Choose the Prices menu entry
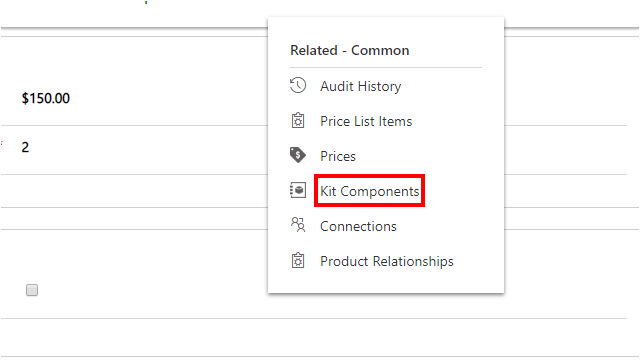The width and height of the screenshot is (640, 360). [x=338, y=156]
